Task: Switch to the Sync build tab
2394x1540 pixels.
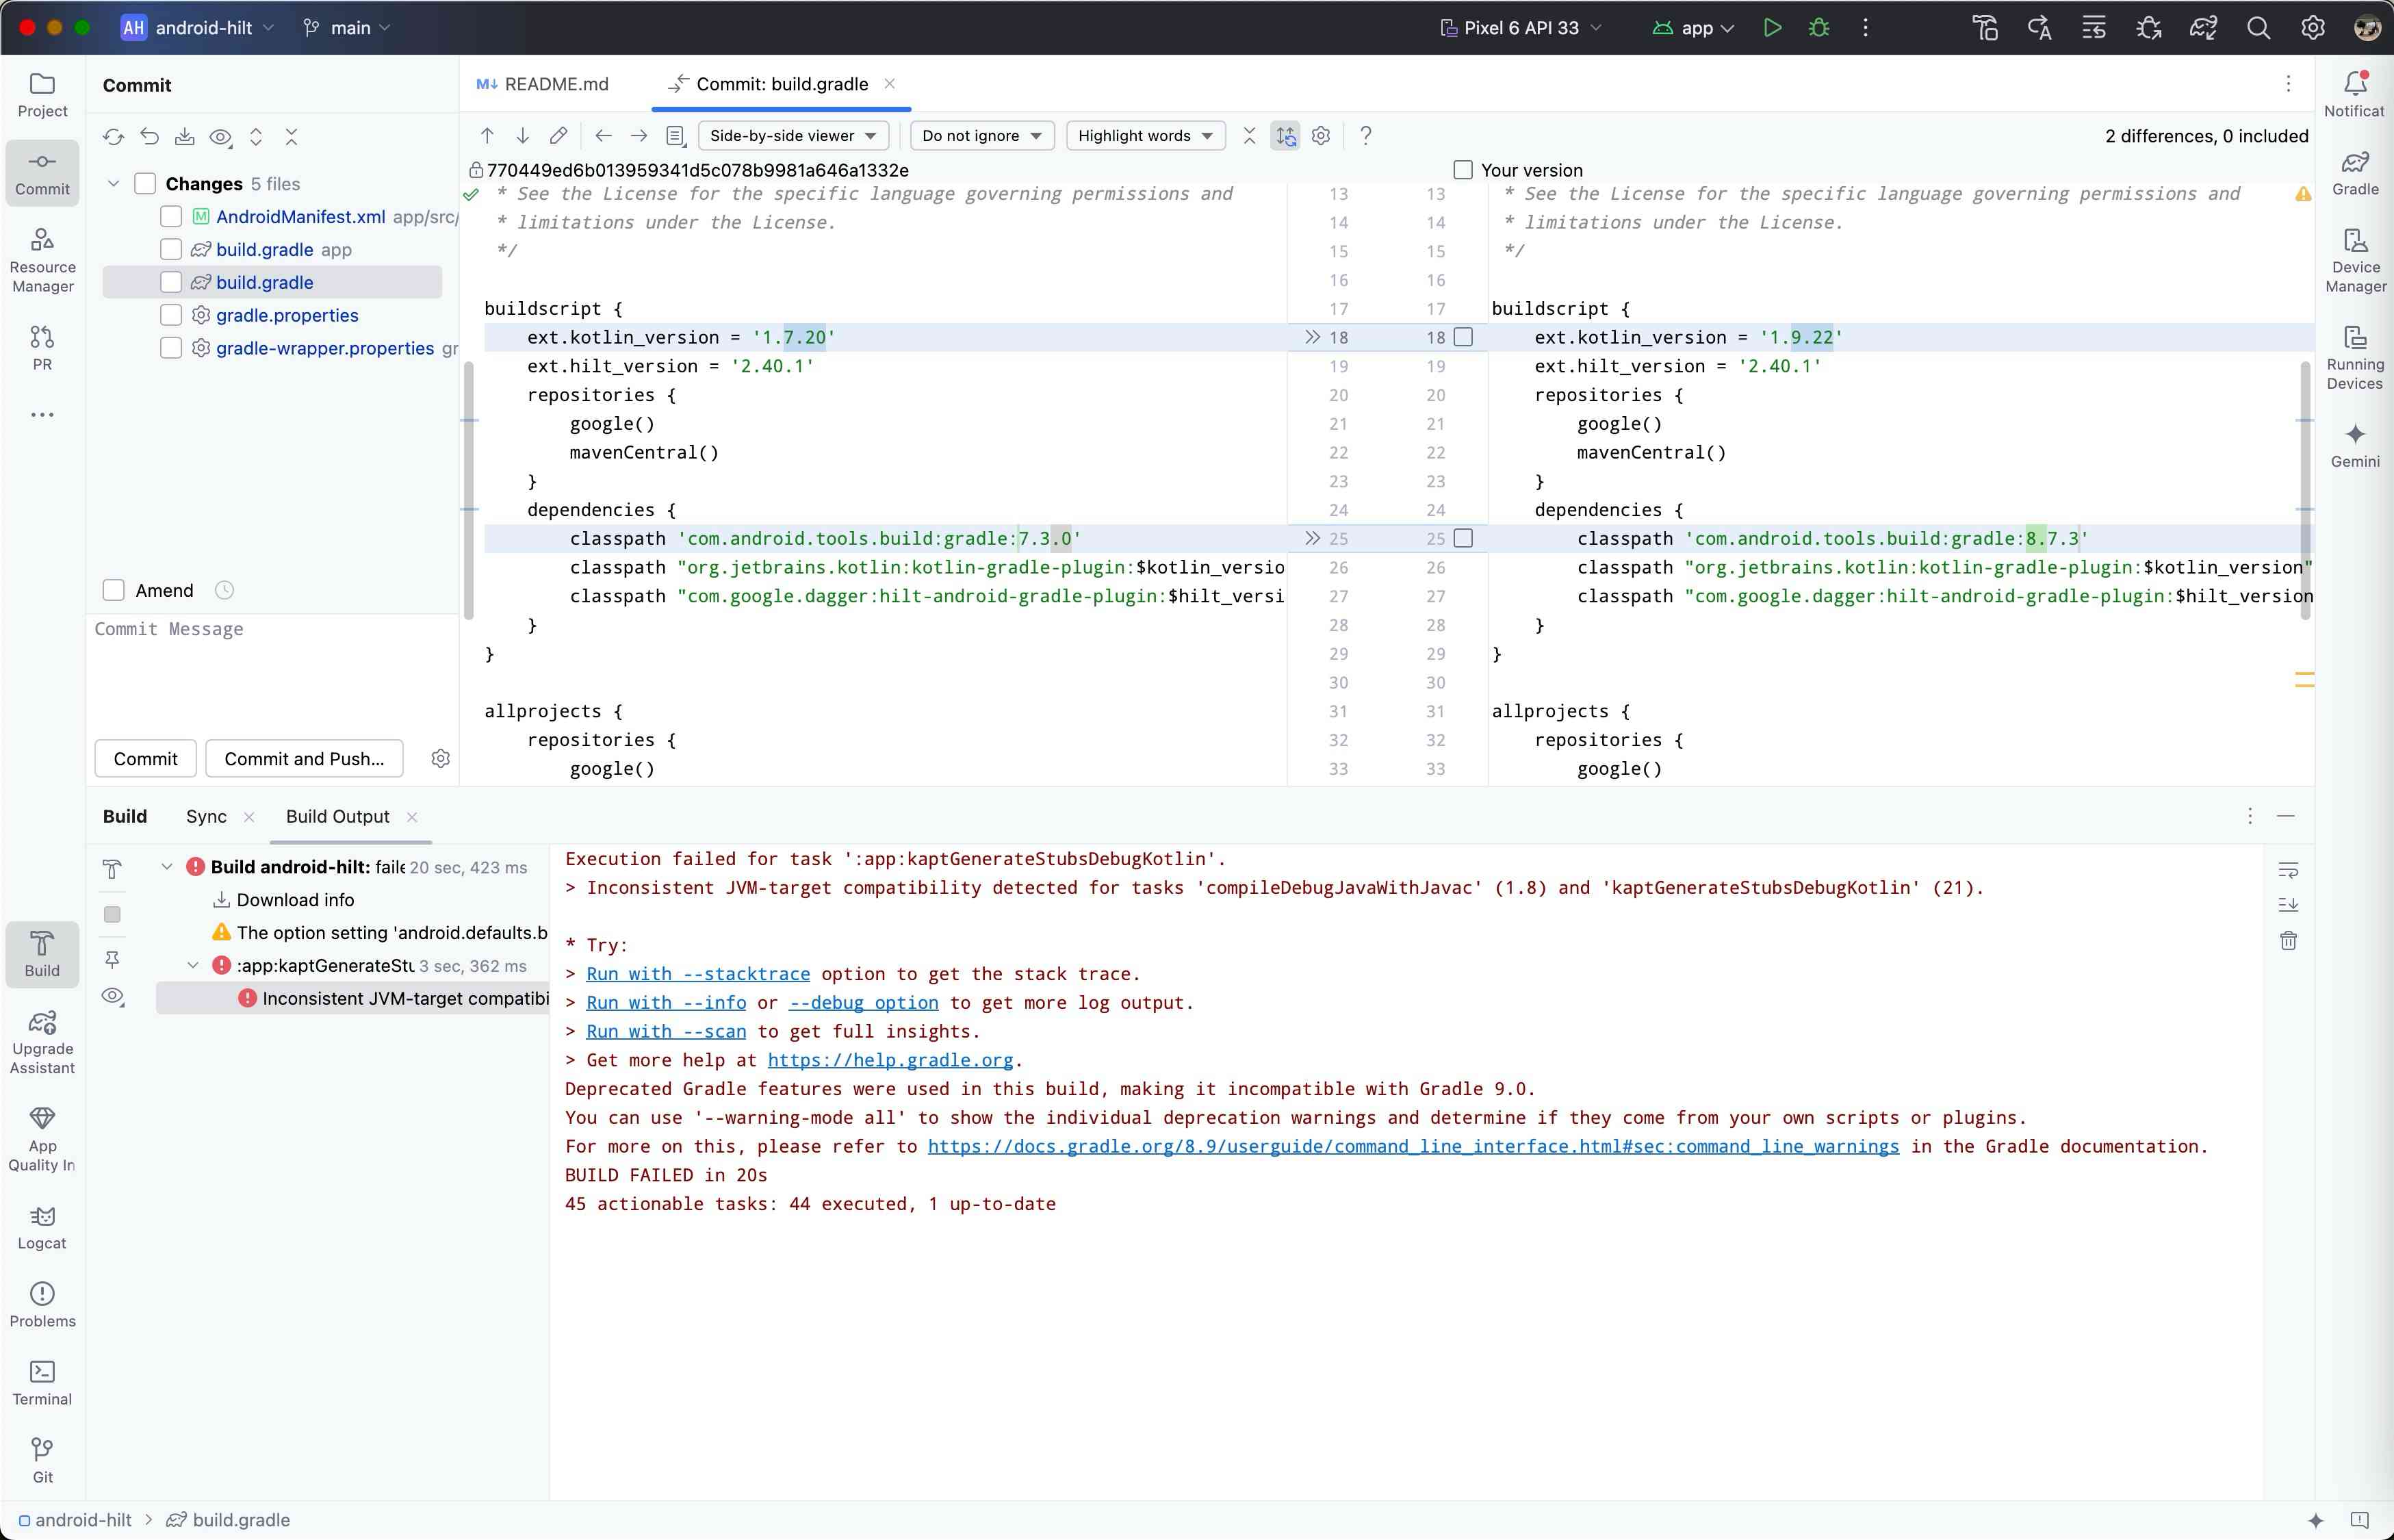Action: pyautogui.click(x=206, y=816)
